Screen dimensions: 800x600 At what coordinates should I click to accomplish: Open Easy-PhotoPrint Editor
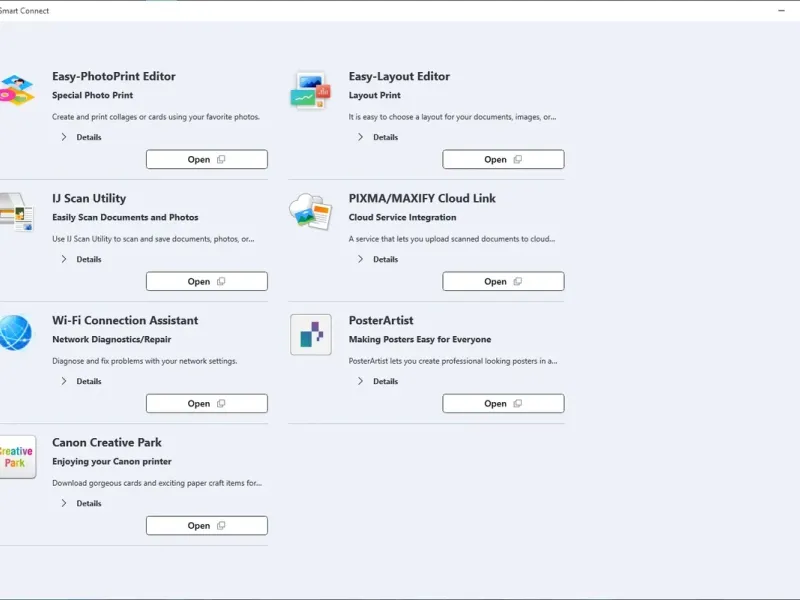pyautogui.click(x=207, y=159)
